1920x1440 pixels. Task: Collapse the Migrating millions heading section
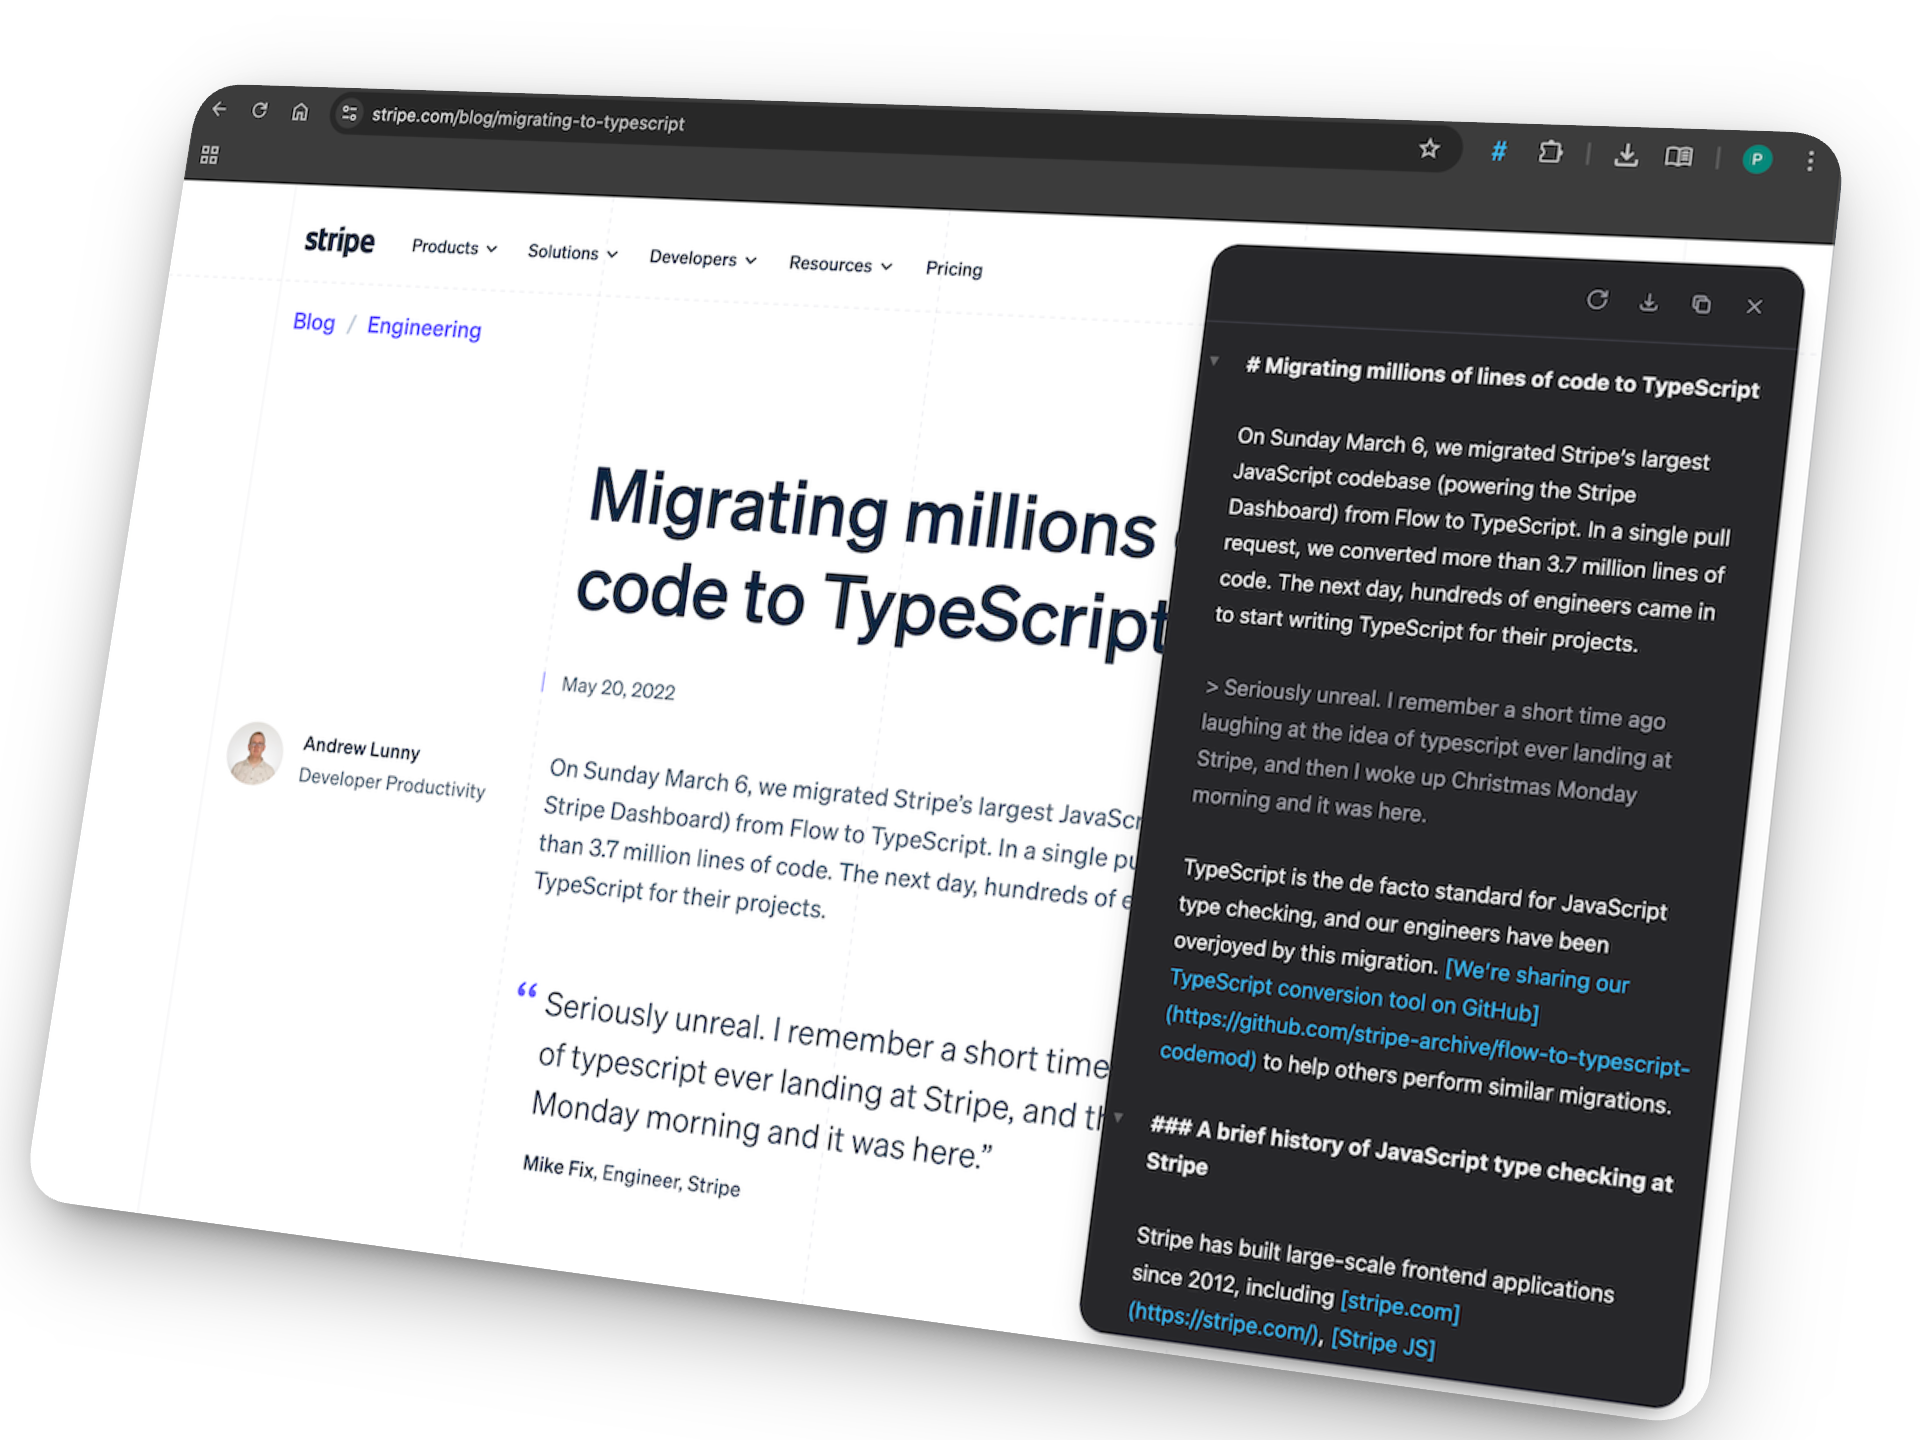click(1214, 361)
